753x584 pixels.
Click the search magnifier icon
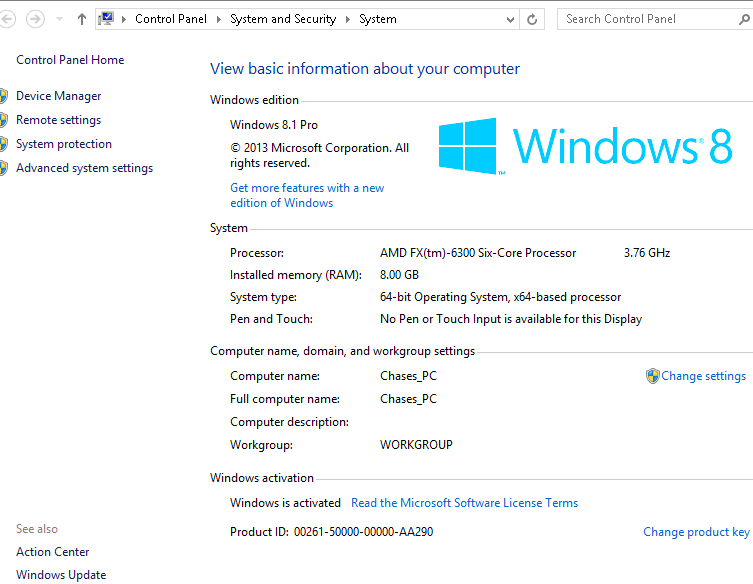point(744,19)
